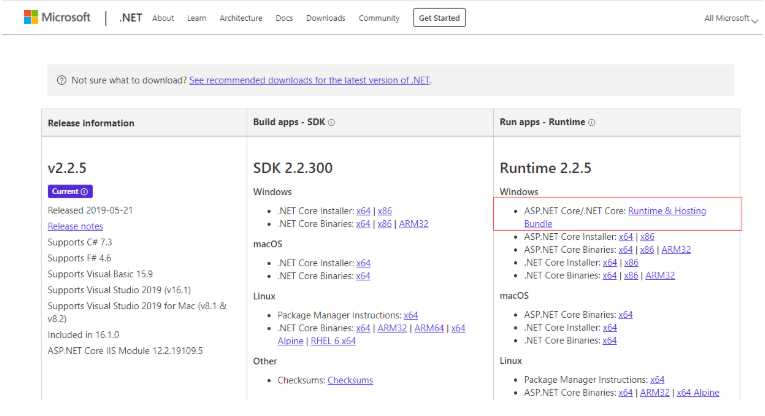Select the 'Supports C# 7.3' text
The width and height of the screenshot is (765, 416).
click(80, 242)
